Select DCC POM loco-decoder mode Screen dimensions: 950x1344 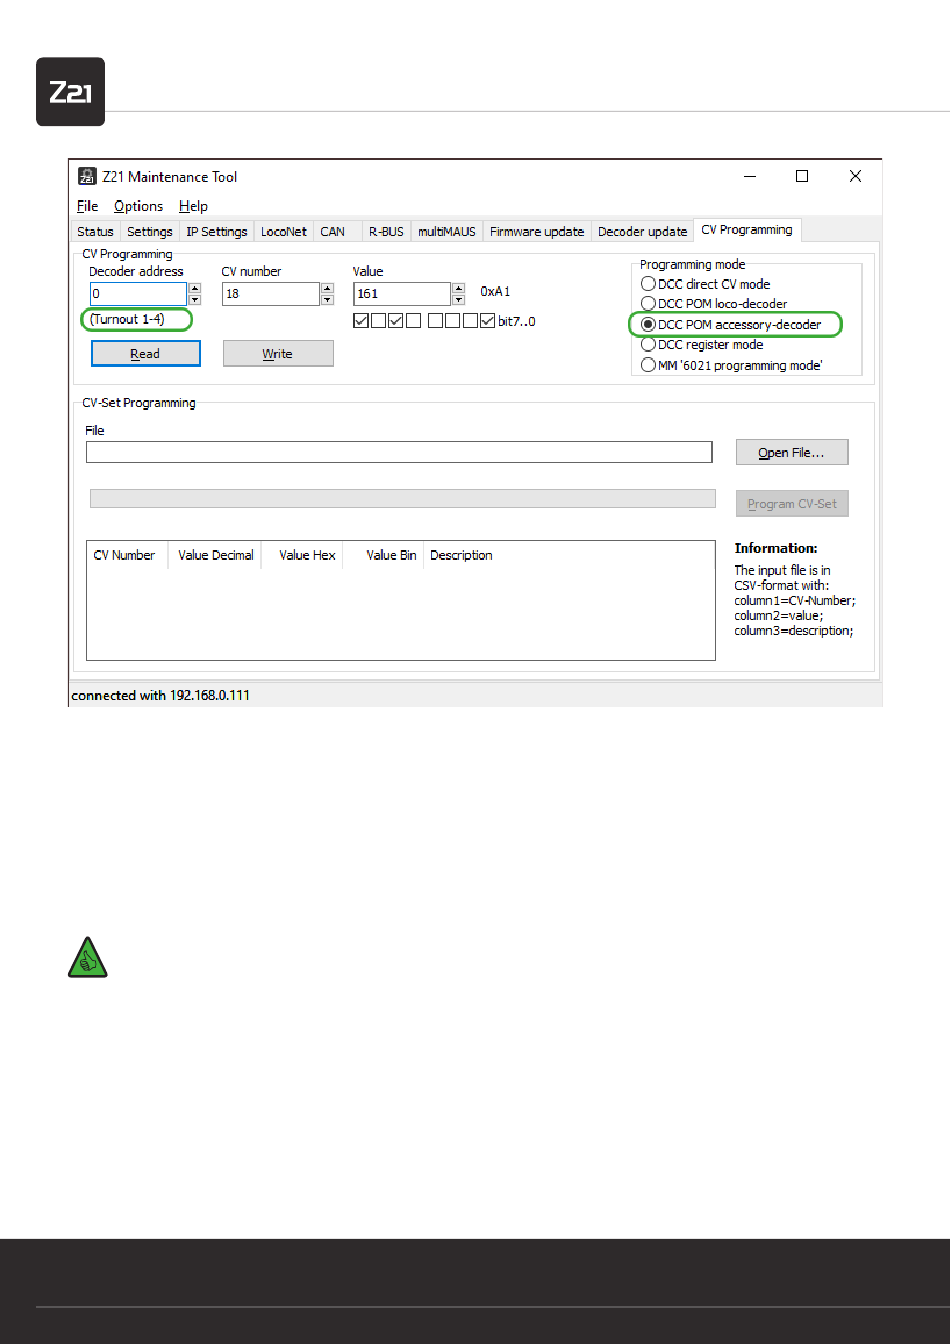click(649, 304)
